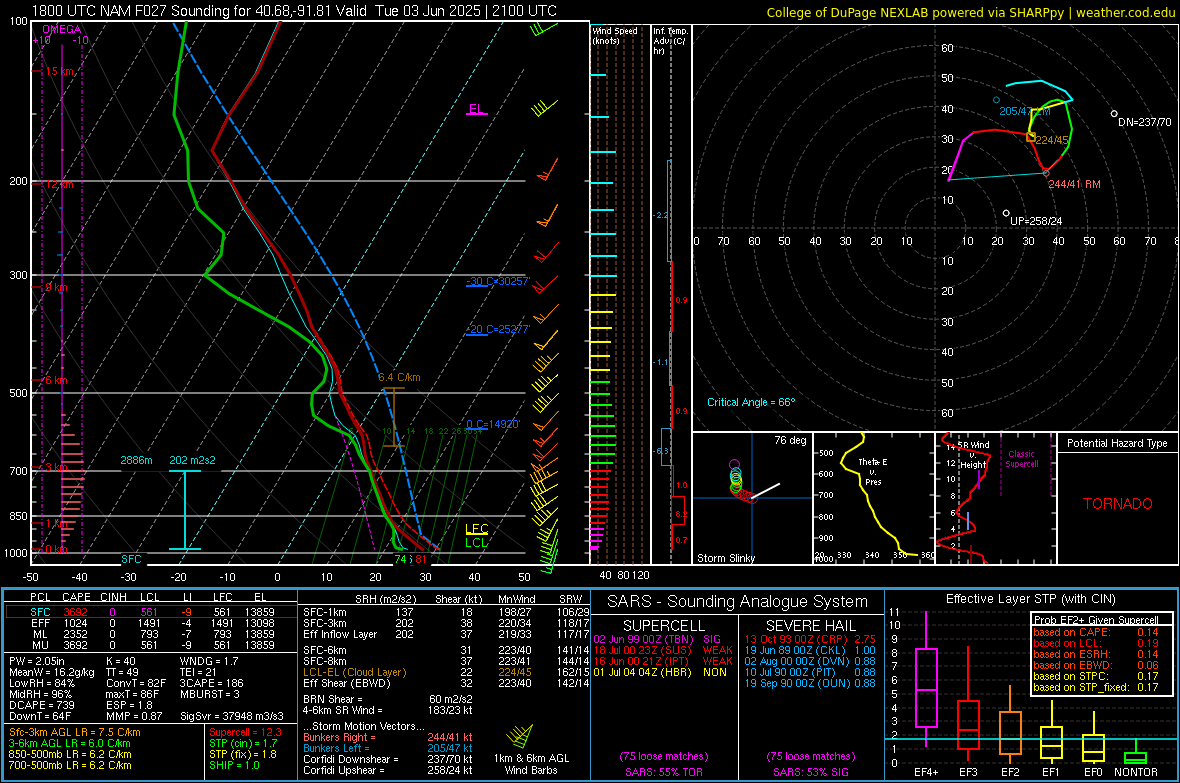
Task: Click the Critical Angle = 66° text
Action: pos(750,402)
